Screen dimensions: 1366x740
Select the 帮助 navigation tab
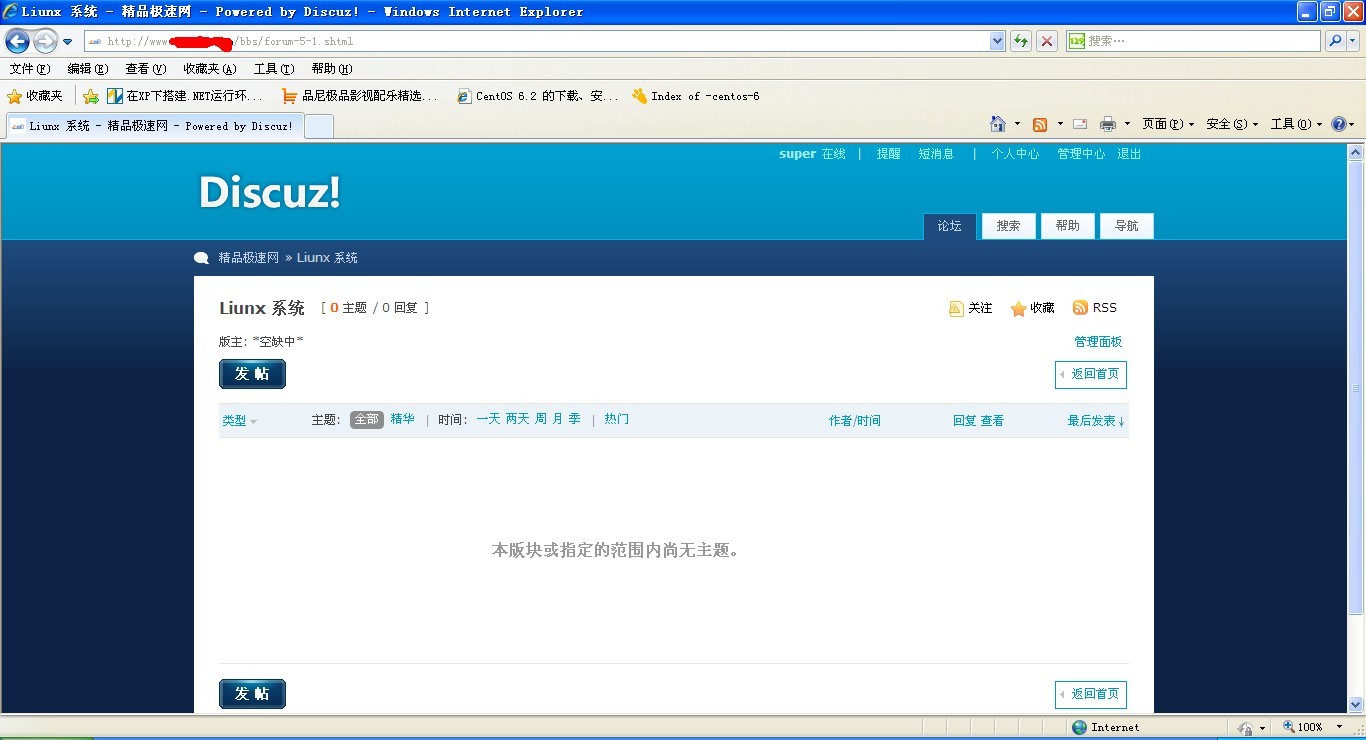point(1067,226)
